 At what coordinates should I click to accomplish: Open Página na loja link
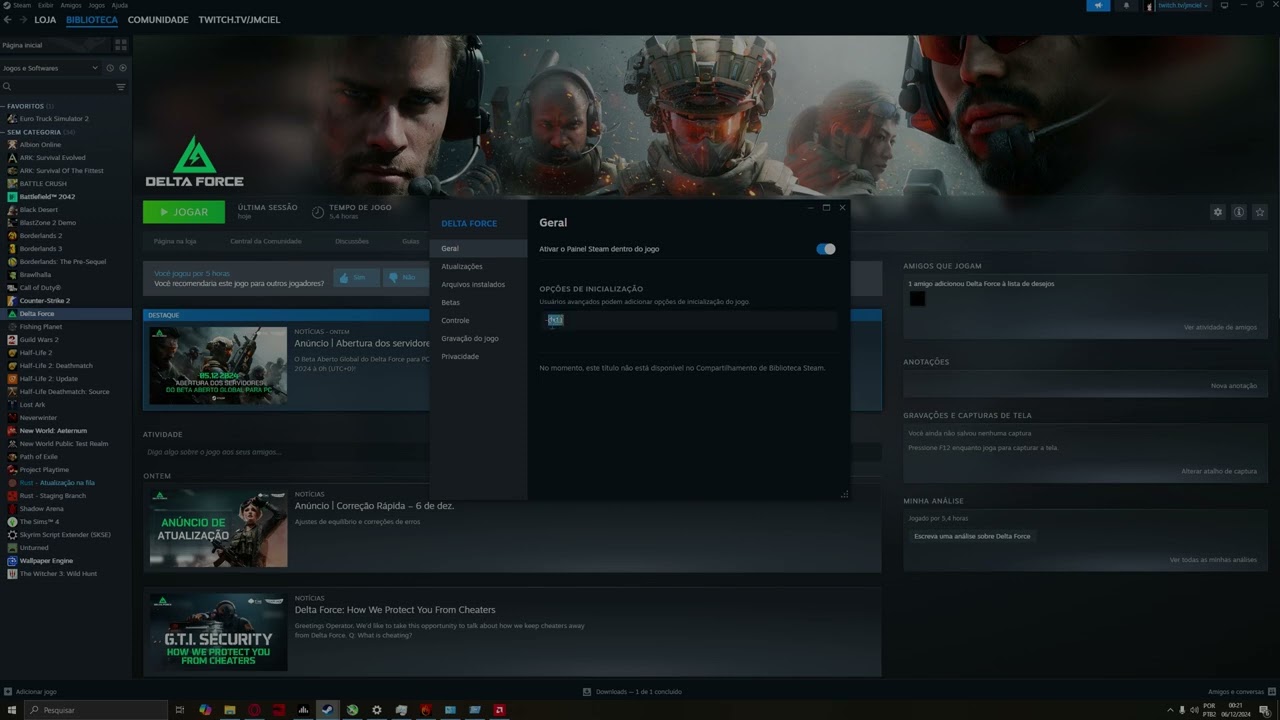pos(175,241)
